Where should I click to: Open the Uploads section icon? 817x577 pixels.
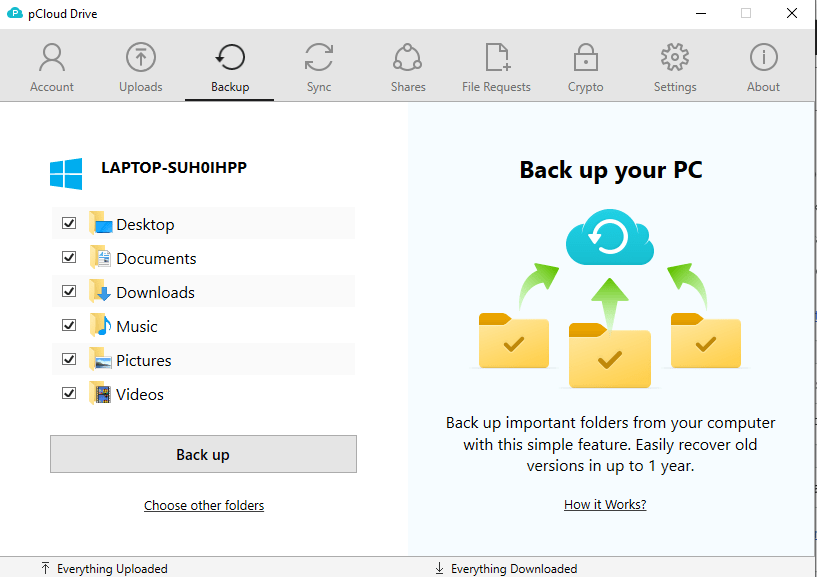click(141, 57)
